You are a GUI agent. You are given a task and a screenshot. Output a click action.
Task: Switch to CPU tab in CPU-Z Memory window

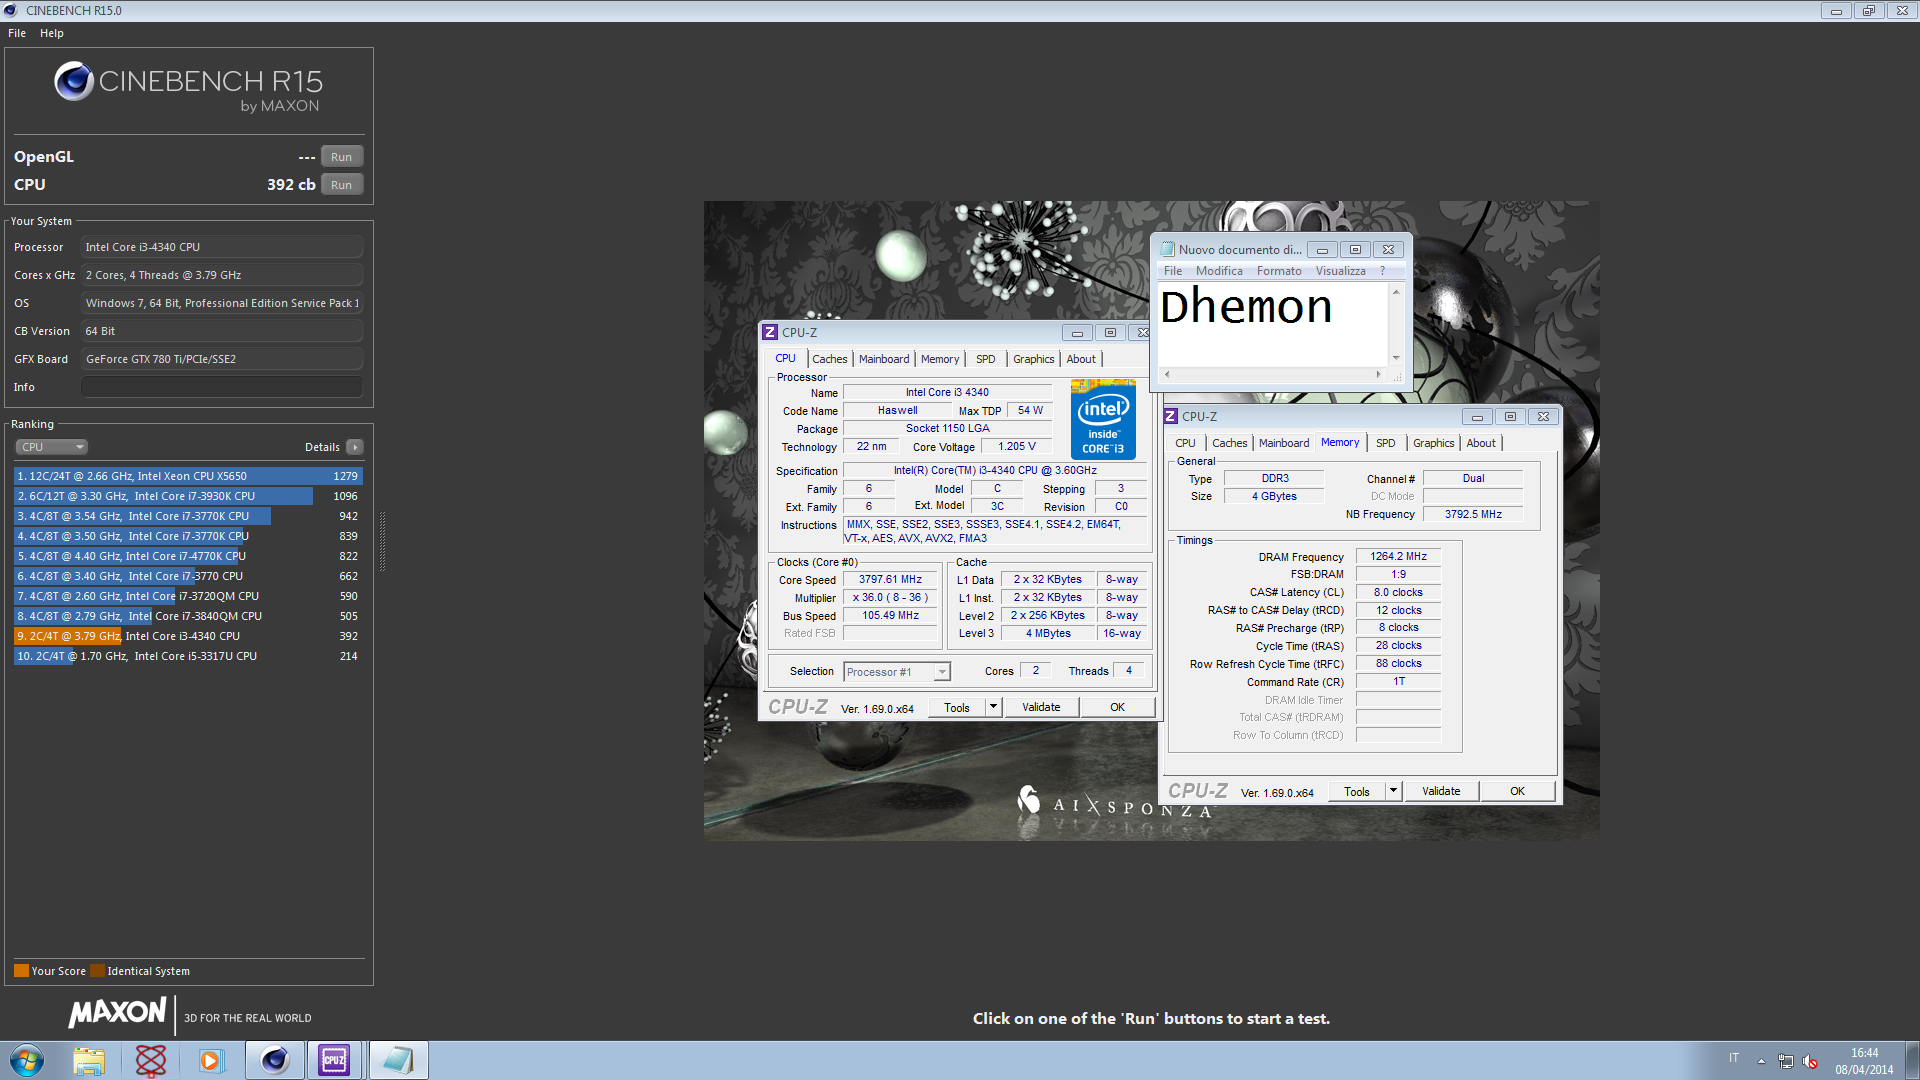click(1185, 443)
